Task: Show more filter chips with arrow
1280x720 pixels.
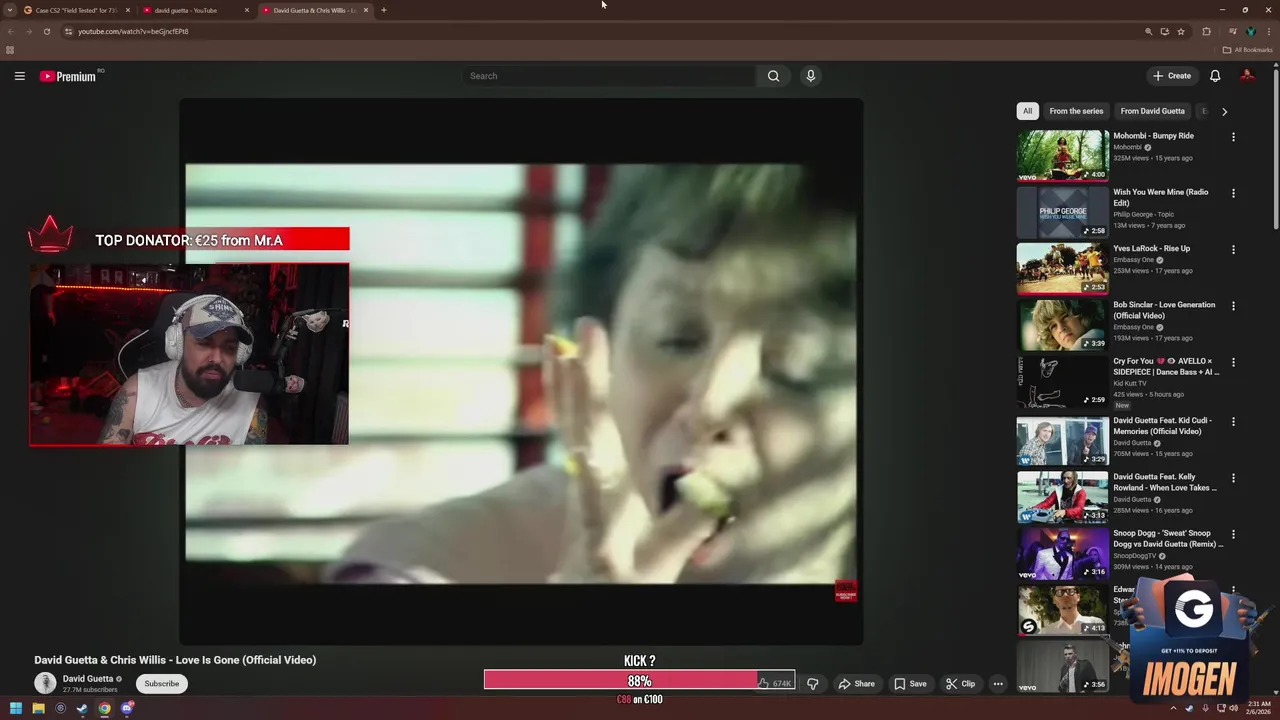Action: point(1224,111)
